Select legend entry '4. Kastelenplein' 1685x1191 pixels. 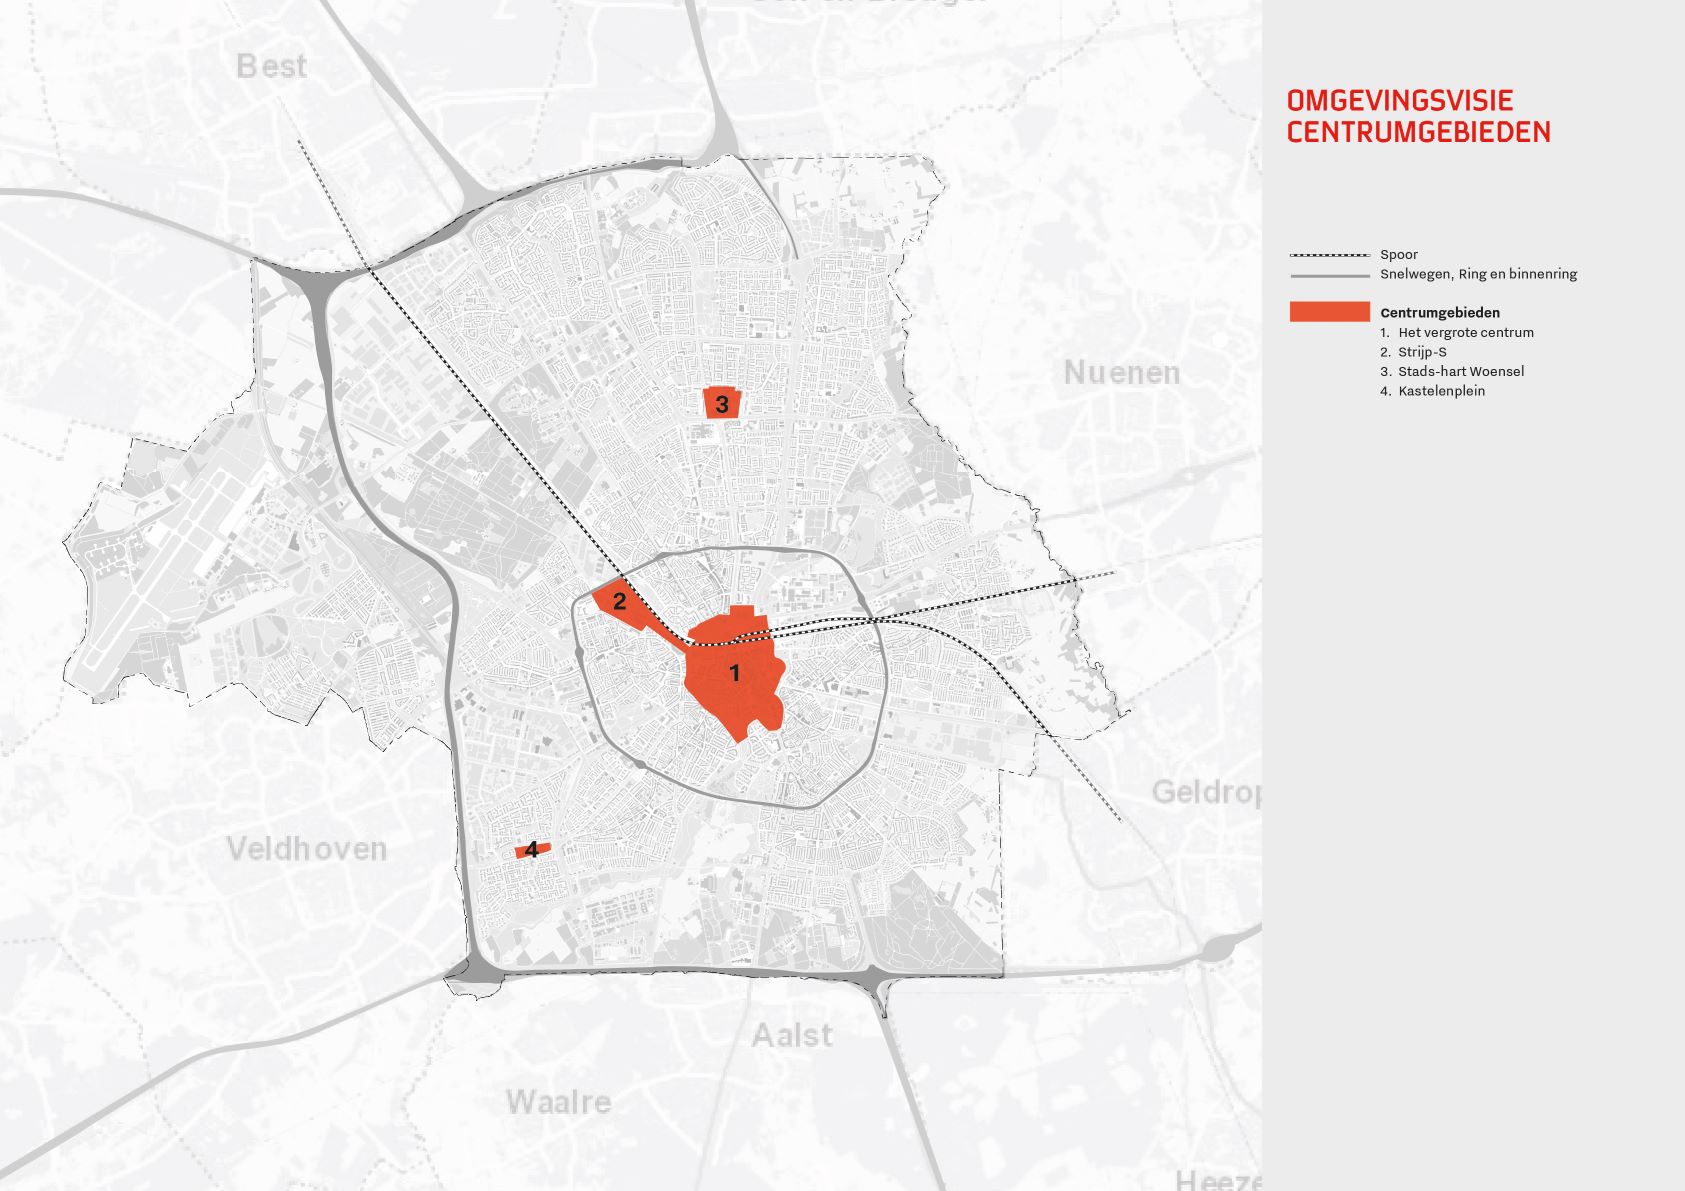(x=1432, y=391)
